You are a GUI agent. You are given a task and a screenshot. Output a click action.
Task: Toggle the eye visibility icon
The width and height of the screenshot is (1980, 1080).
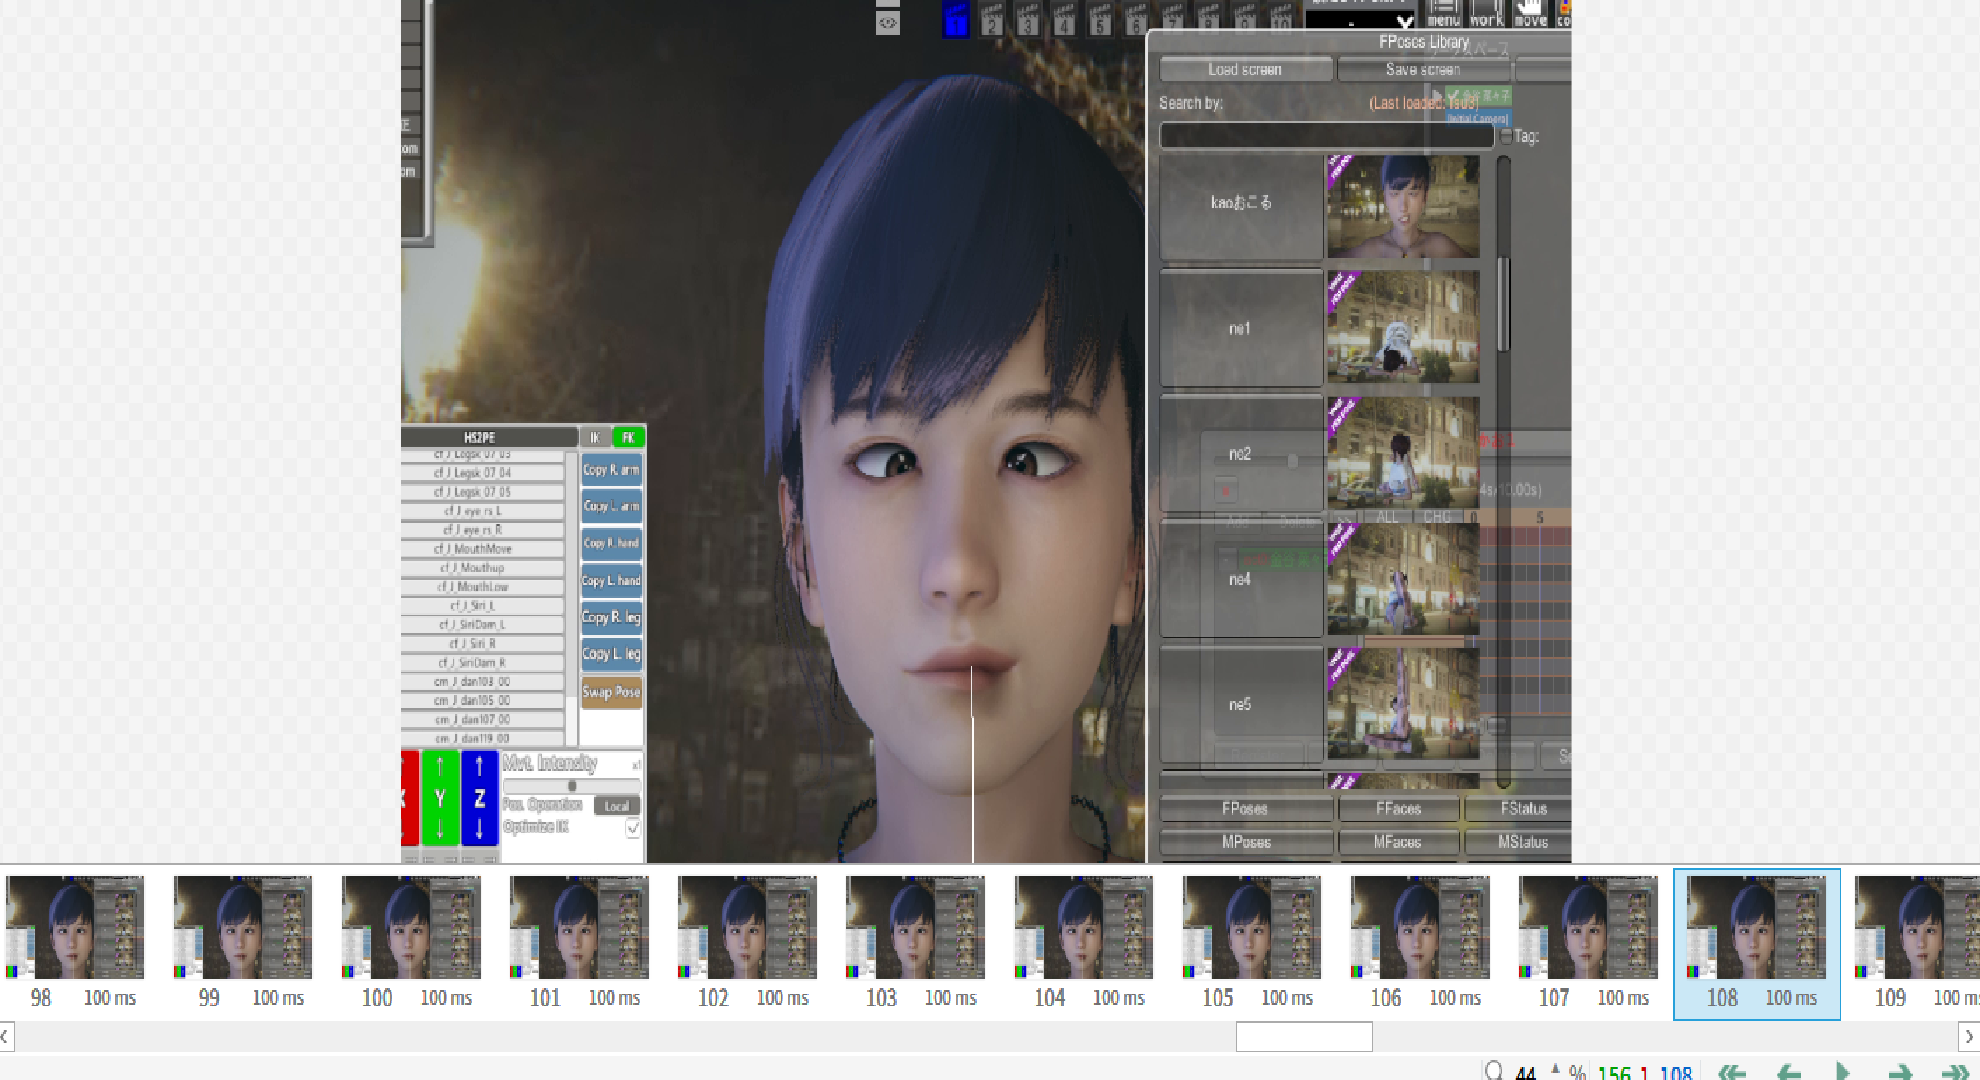coord(887,22)
